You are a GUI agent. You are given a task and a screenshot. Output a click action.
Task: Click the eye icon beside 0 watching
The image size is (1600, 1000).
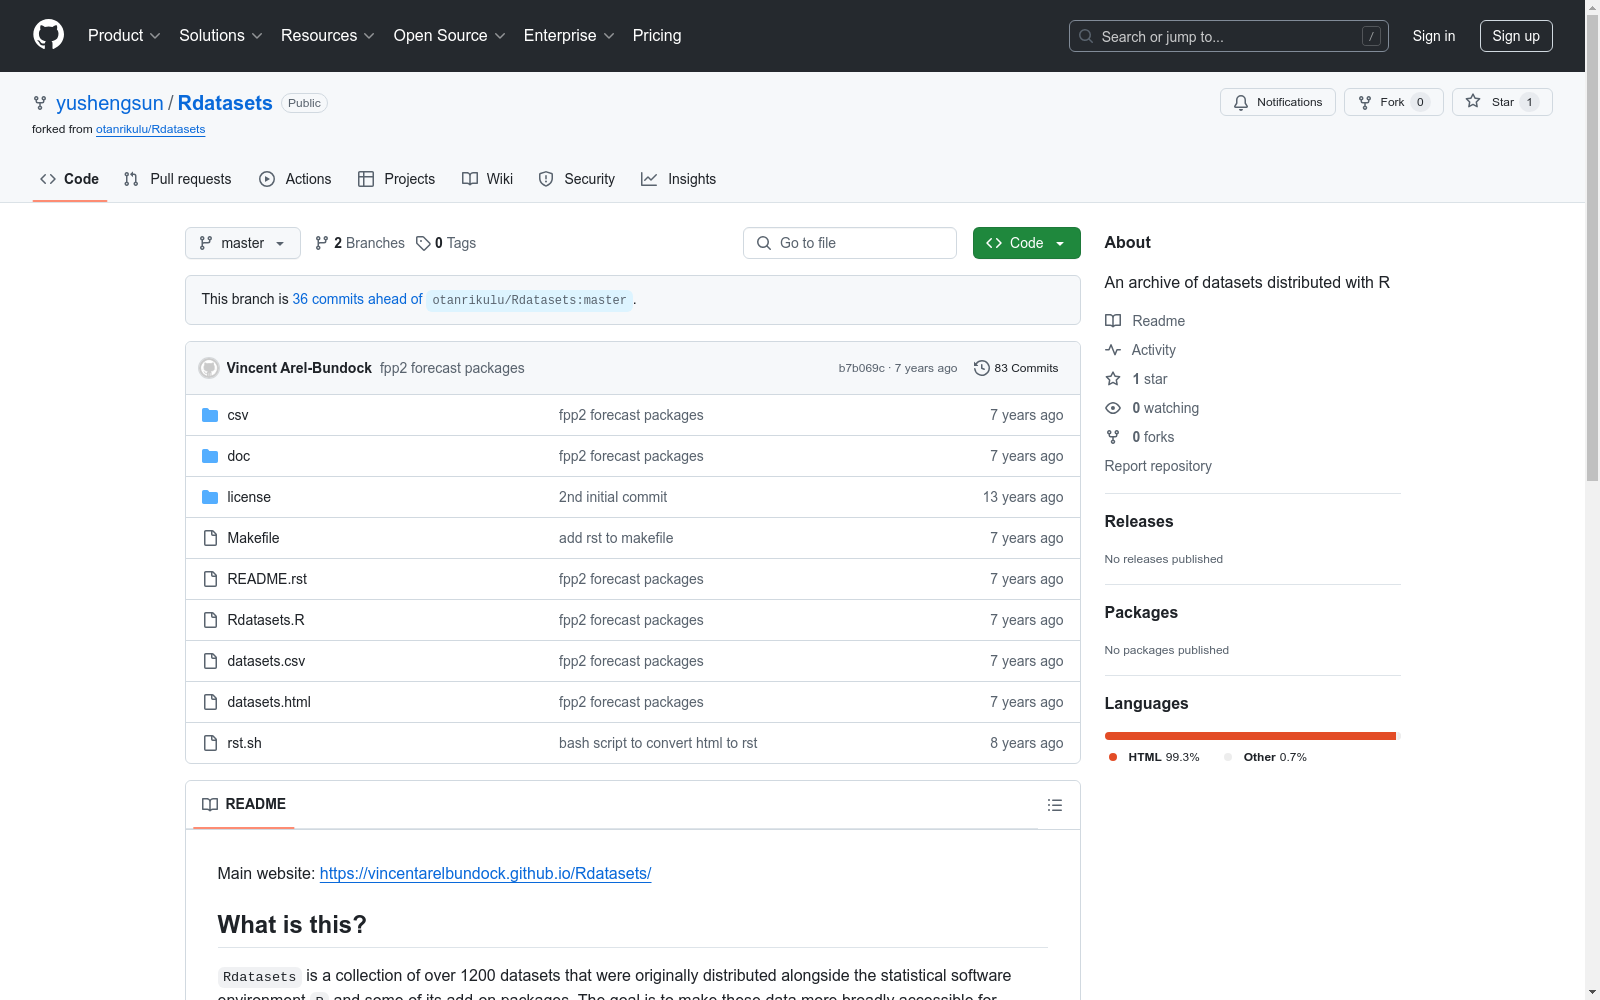point(1113,408)
